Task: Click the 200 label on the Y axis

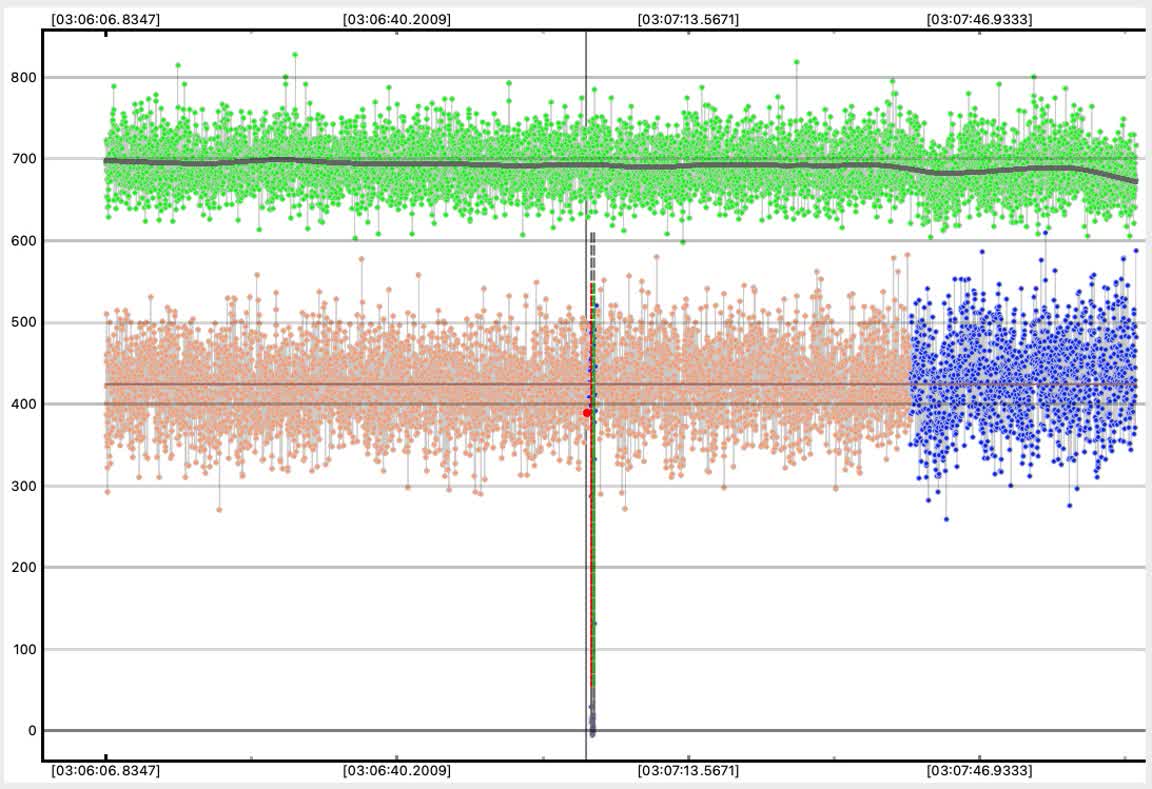Action: (x=23, y=567)
